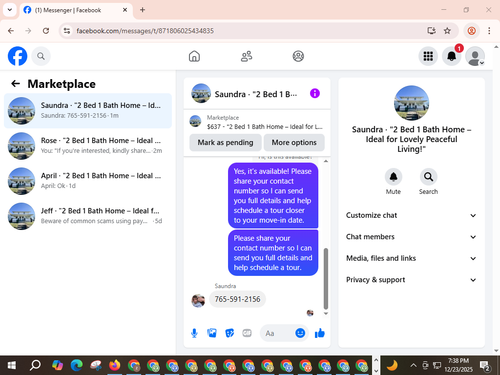The width and height of the screenshot is (500, 375).
Task: Send a thumbs up like
Action: click(320, 333)
